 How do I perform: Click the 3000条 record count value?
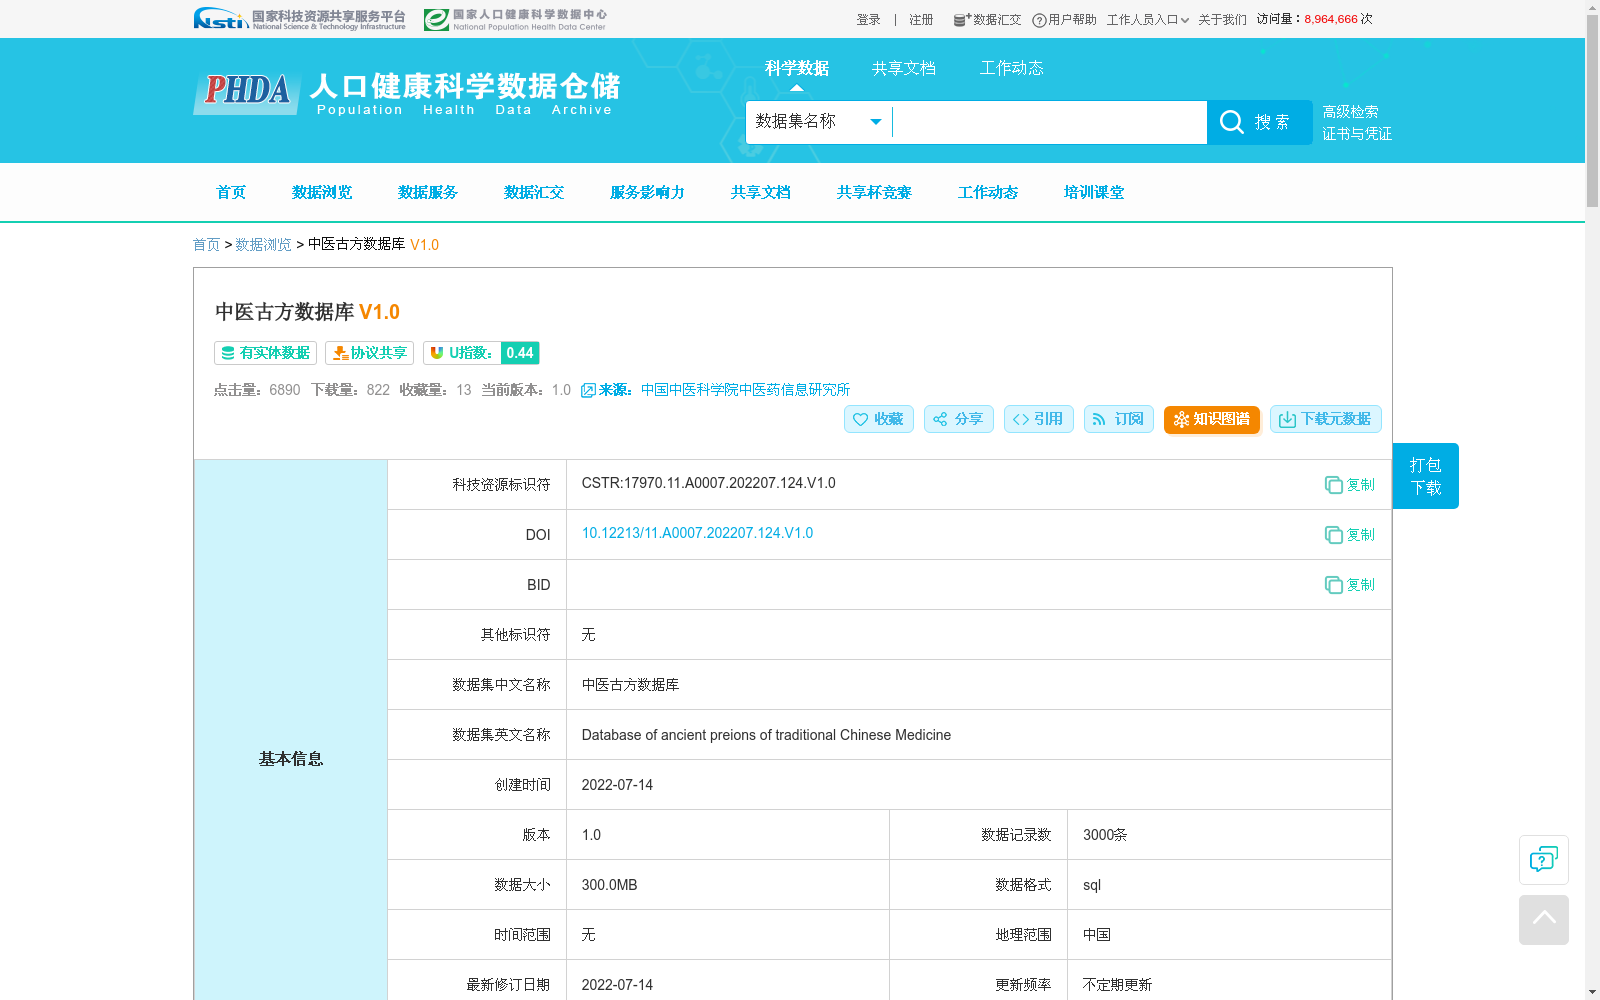click(1105, 835)
